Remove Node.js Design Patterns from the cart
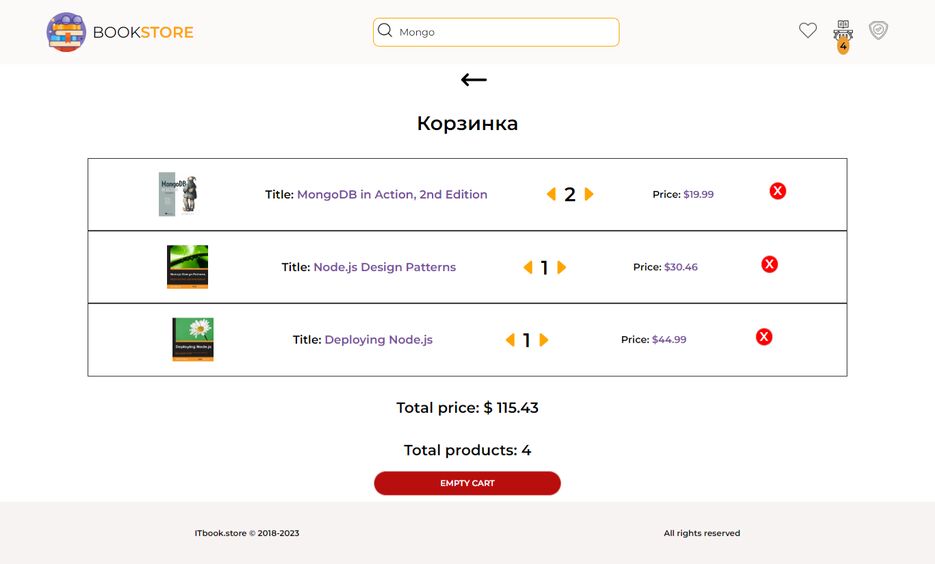 pos(769,264)
